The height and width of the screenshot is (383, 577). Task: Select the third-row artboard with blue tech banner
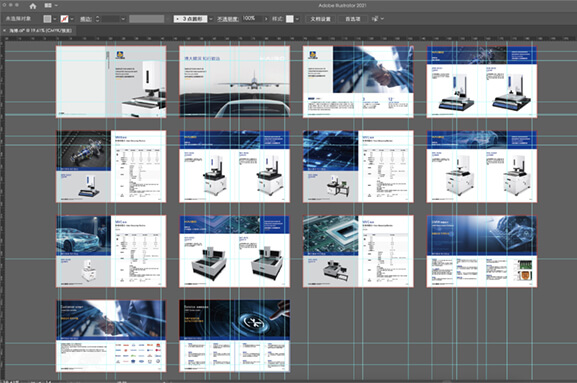tap(482, 251)
